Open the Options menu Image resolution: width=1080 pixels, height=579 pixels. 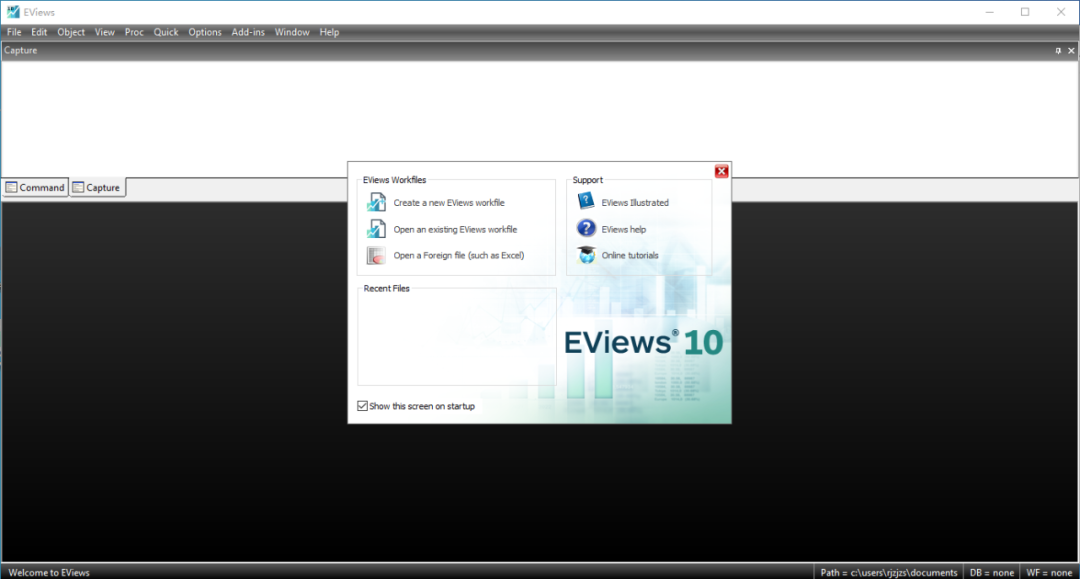205,32
